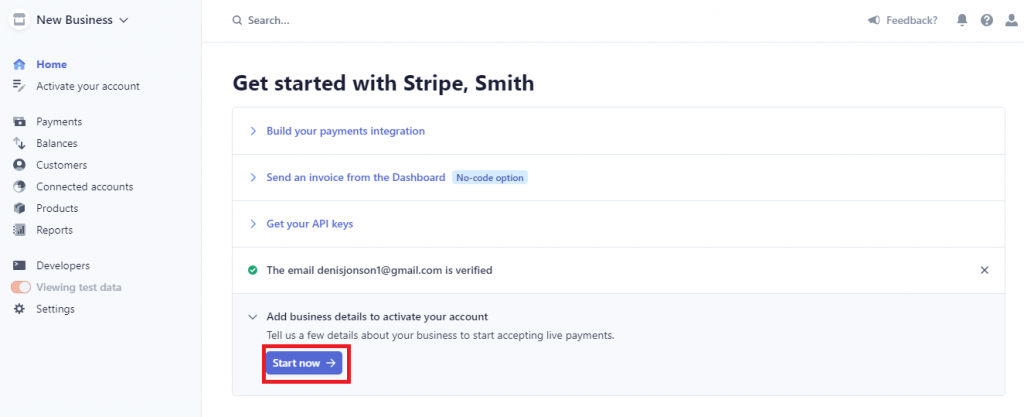Go to Connected accounts in sidebar

point(84,187)
